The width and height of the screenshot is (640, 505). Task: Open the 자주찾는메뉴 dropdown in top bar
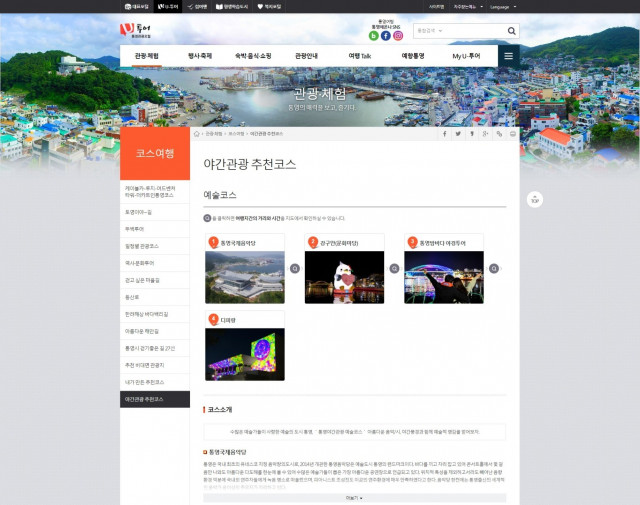click(x=462, y=6)
